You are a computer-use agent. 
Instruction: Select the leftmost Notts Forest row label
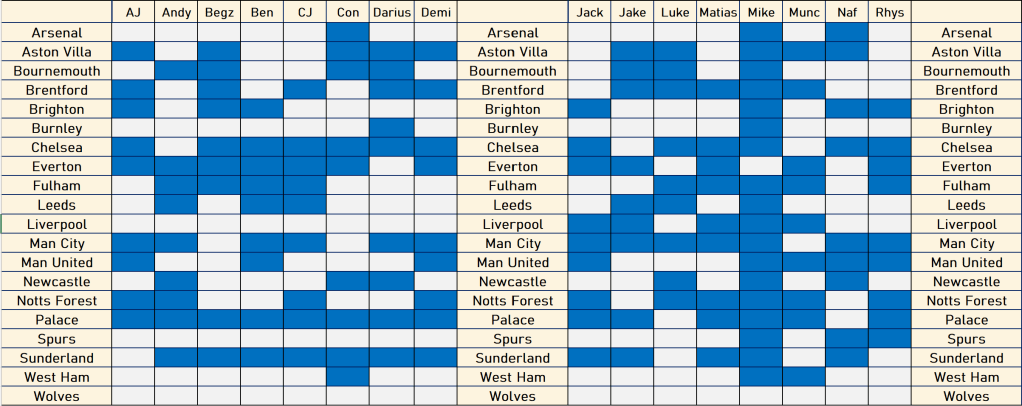pyautogui.click(x=56, y=301)
